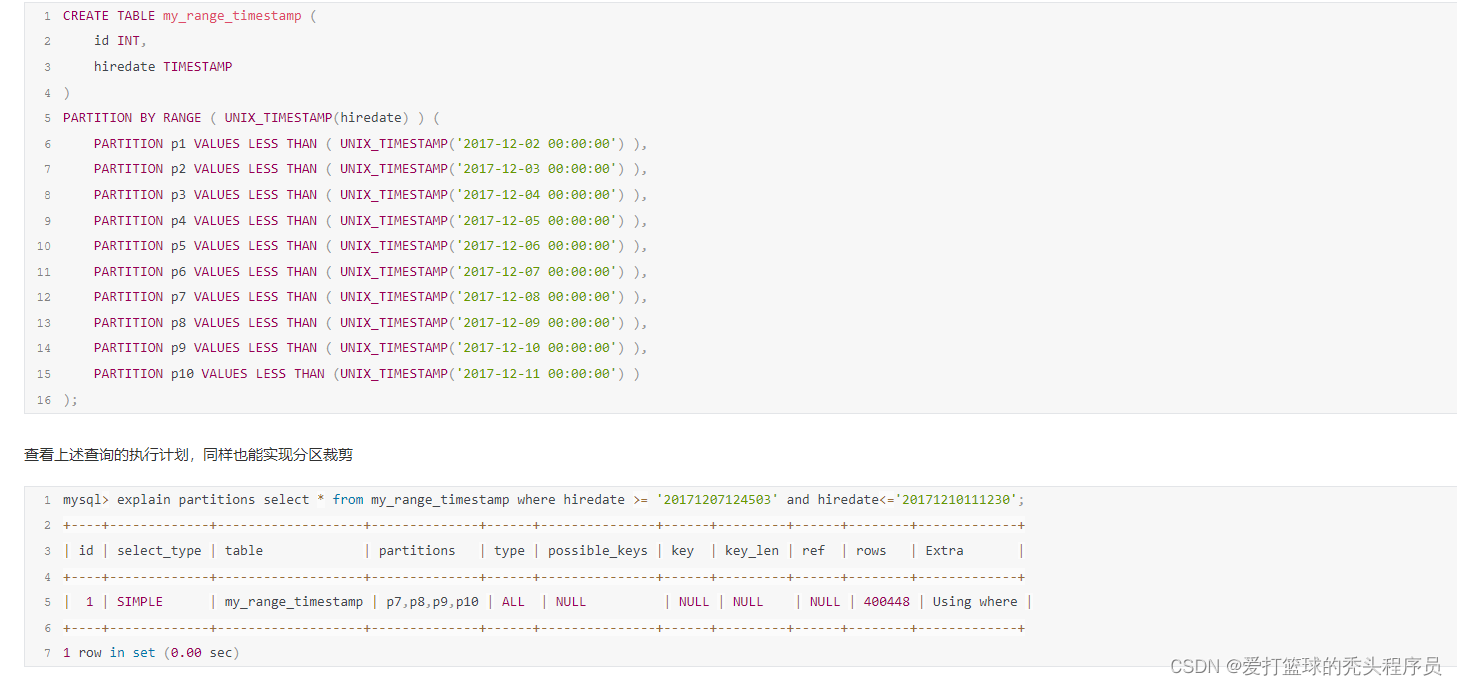Click the explain partitions query line
The height and width of the screenshot is (685, 1457).
tap(400, 499)
